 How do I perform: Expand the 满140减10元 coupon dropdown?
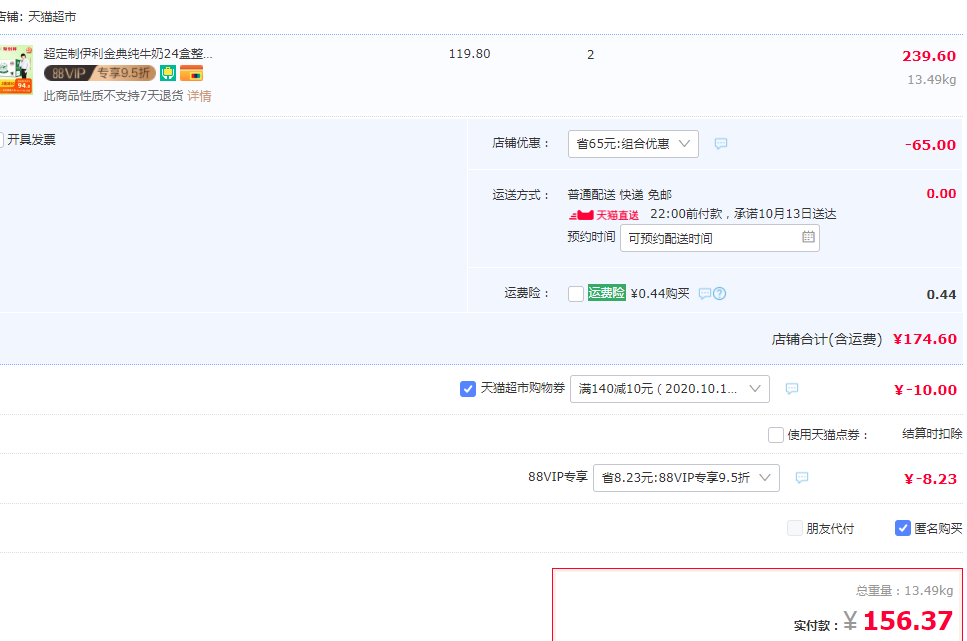669,389
